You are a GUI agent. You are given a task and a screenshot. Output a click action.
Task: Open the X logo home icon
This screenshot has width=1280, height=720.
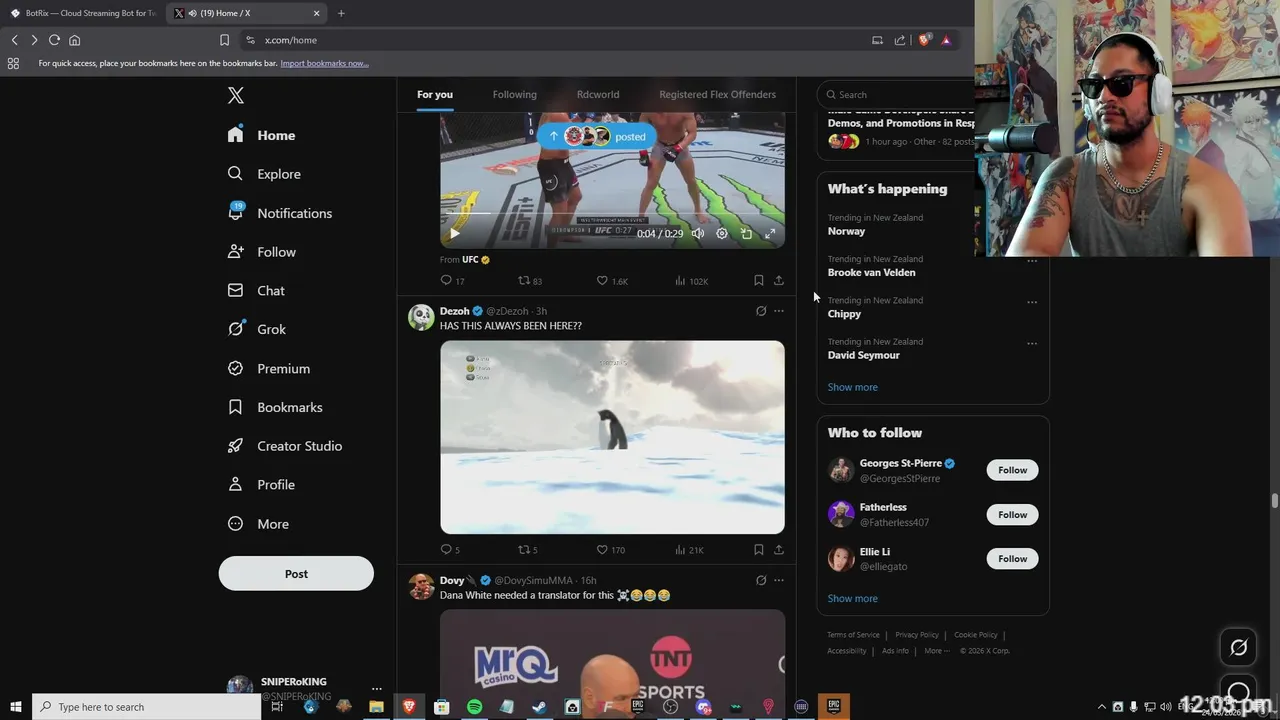[x=235, y=95]
